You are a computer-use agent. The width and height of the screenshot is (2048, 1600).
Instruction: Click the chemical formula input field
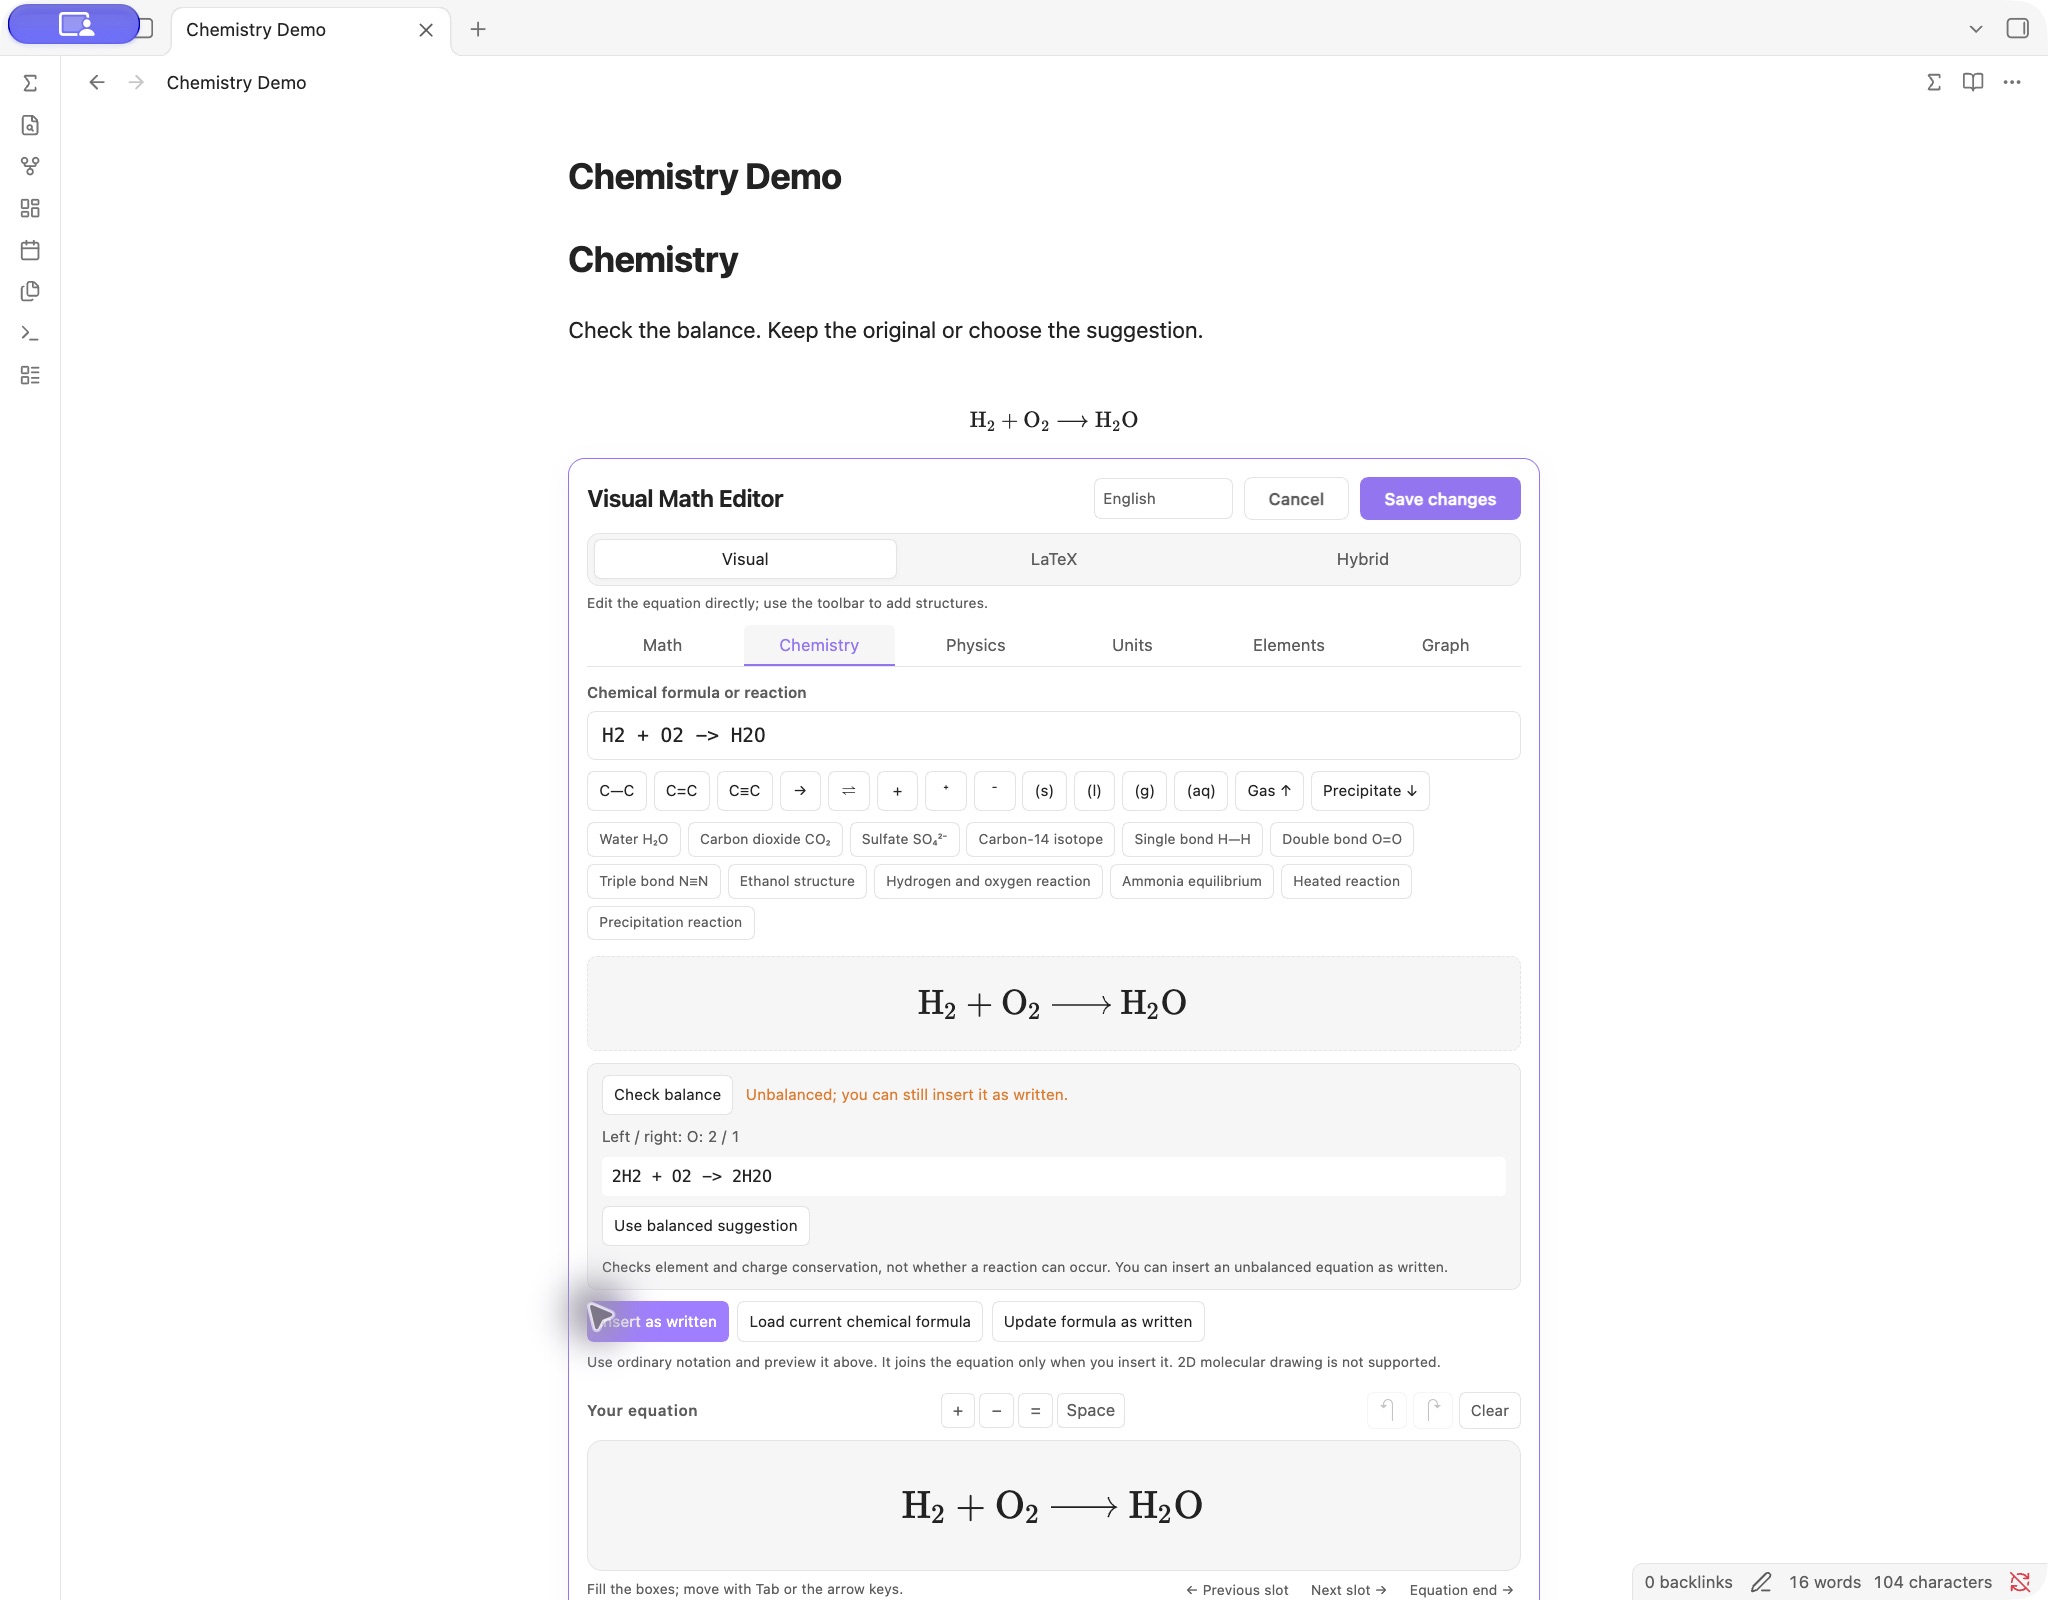click(1053, 735)
